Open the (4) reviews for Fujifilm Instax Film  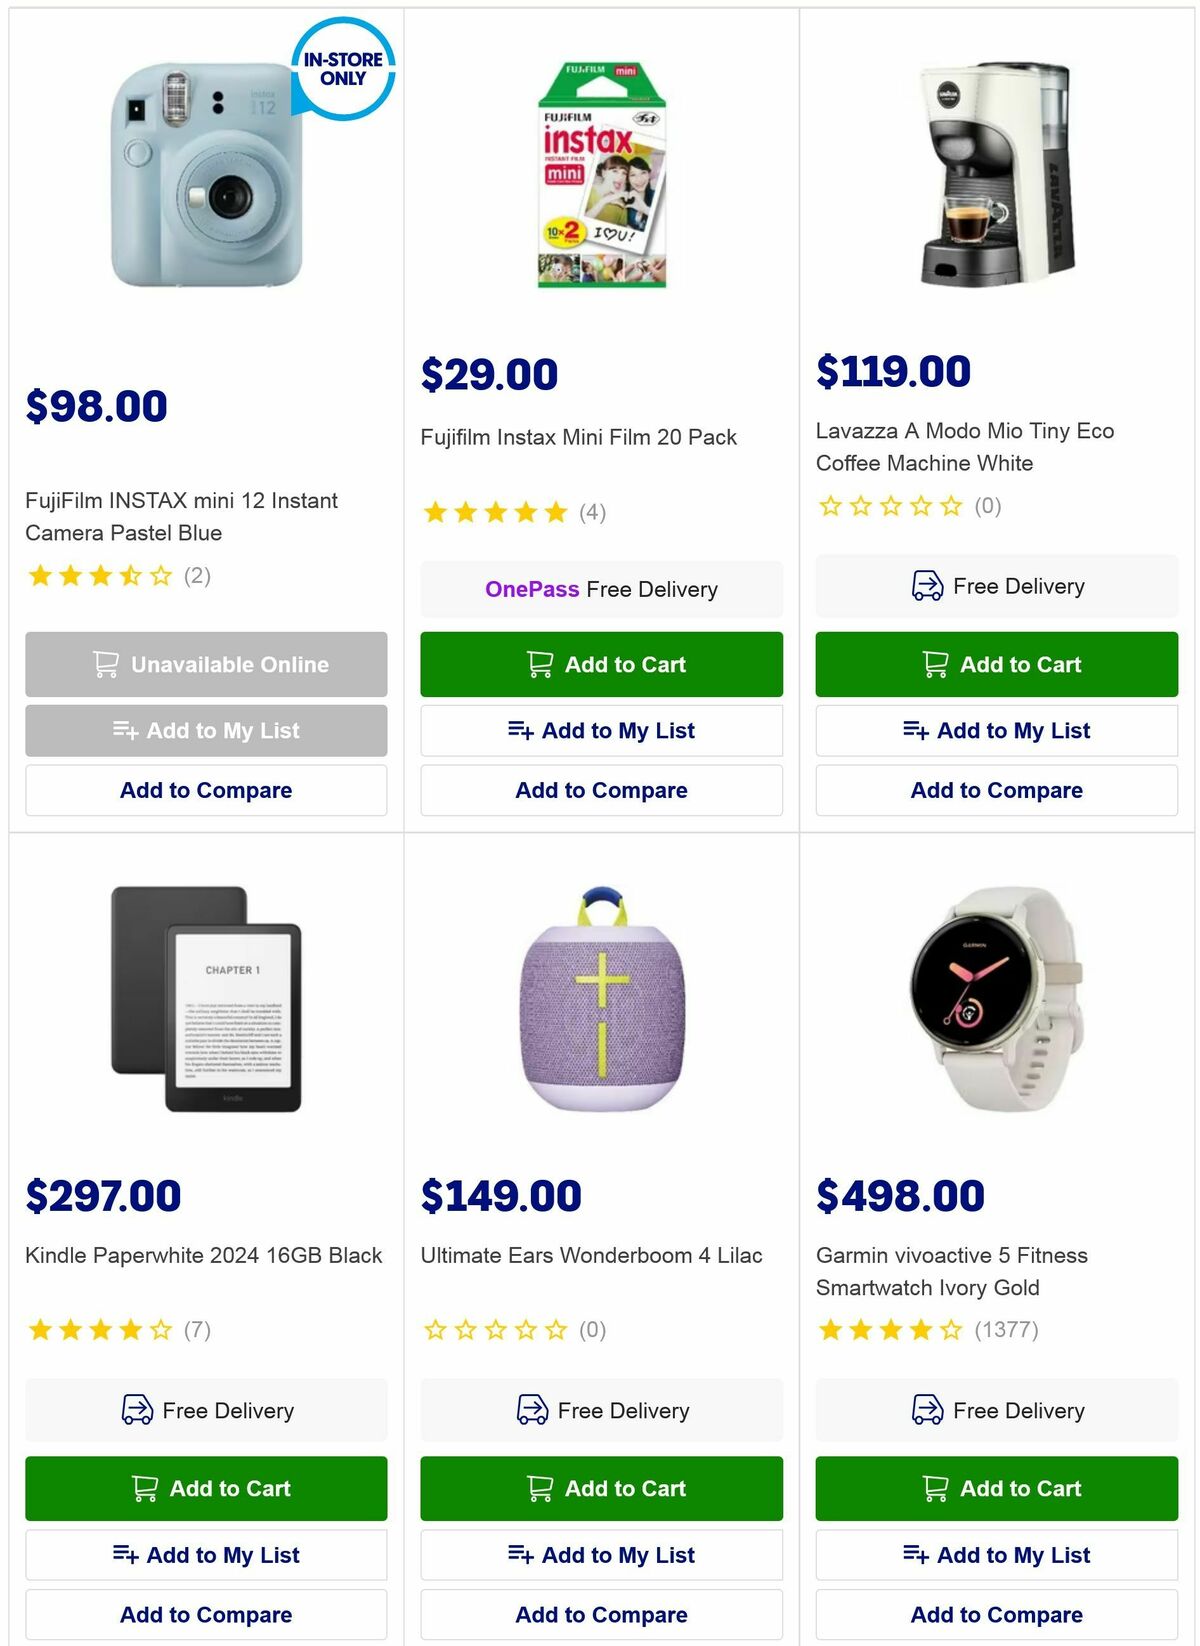(x=593, y=512)
